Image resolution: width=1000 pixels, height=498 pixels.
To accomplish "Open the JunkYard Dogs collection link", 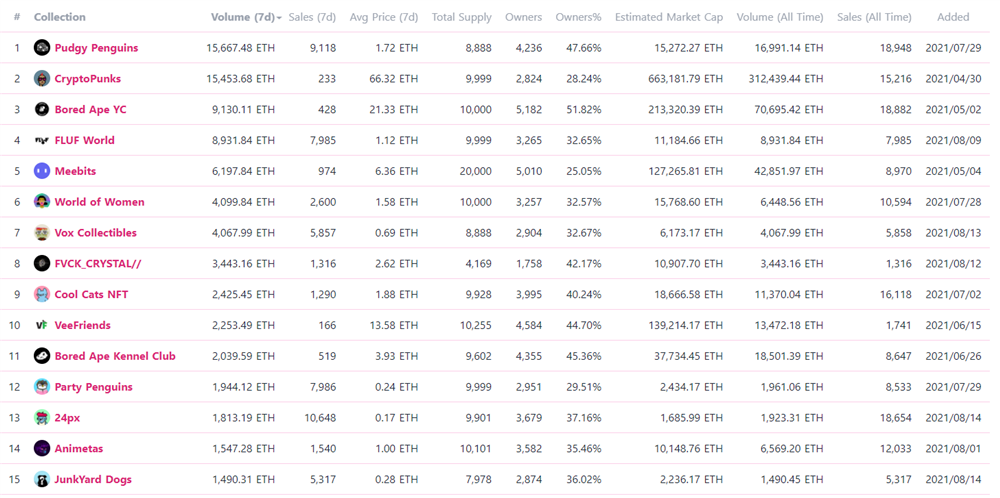I will point(93,480).
